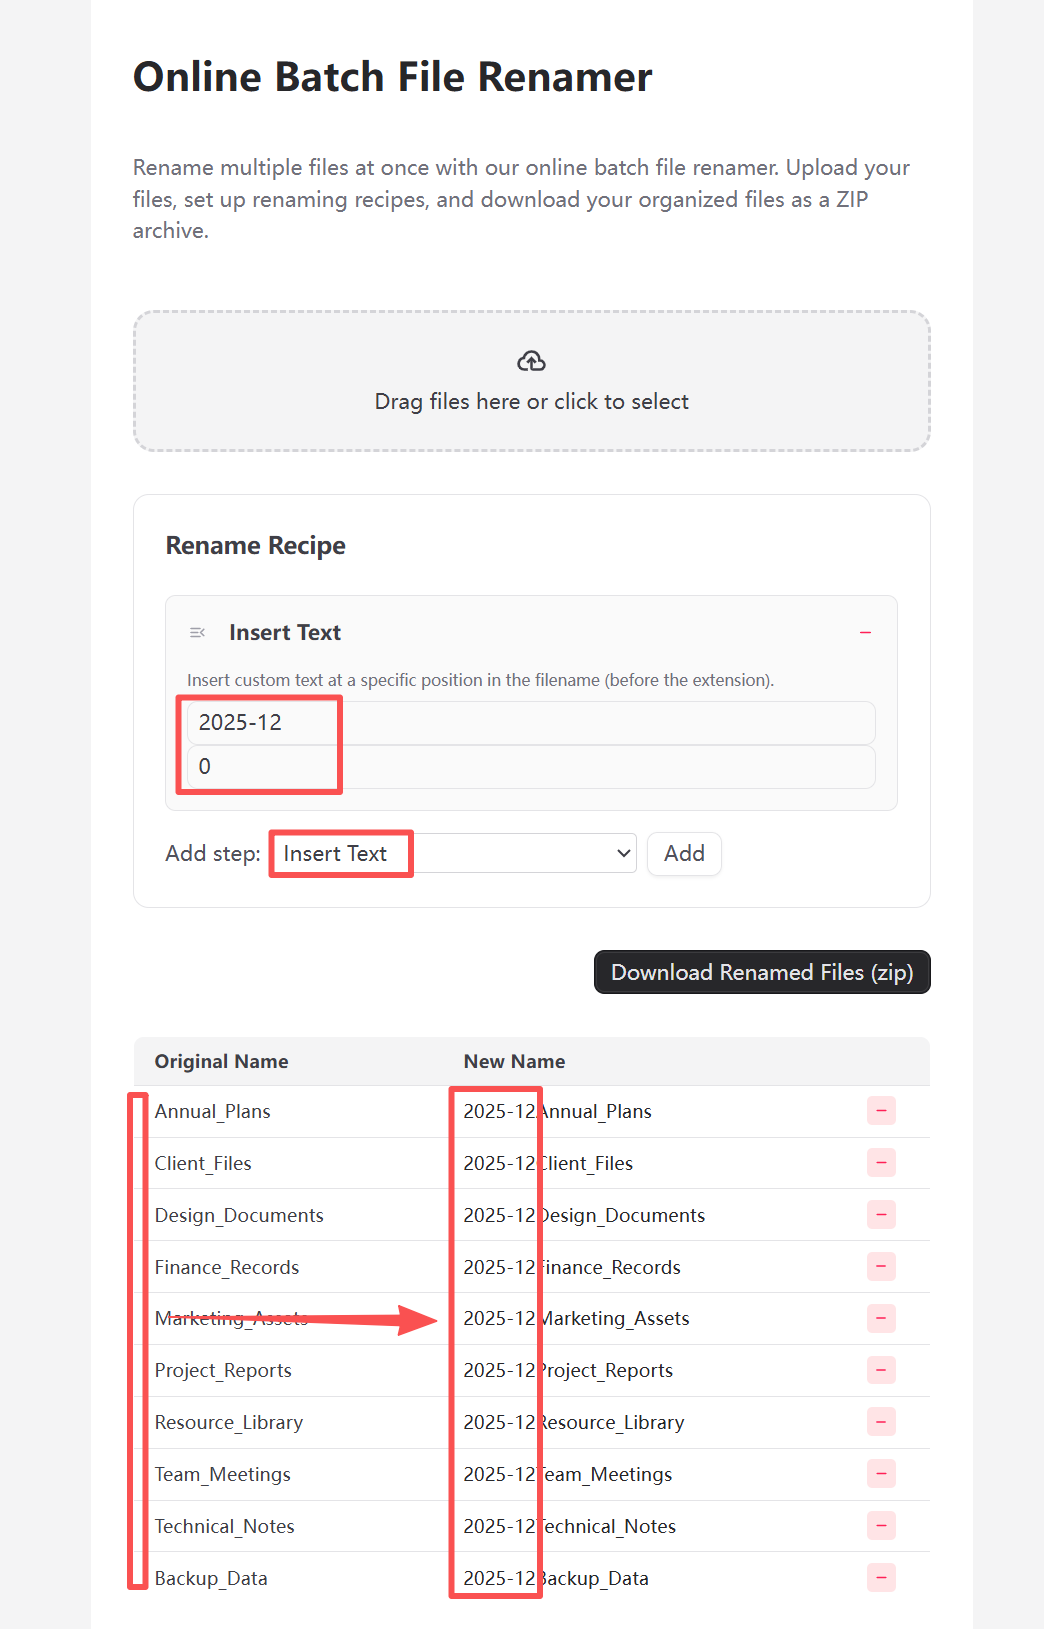Delete the Resource_Library row

(x=881, y=1422)
